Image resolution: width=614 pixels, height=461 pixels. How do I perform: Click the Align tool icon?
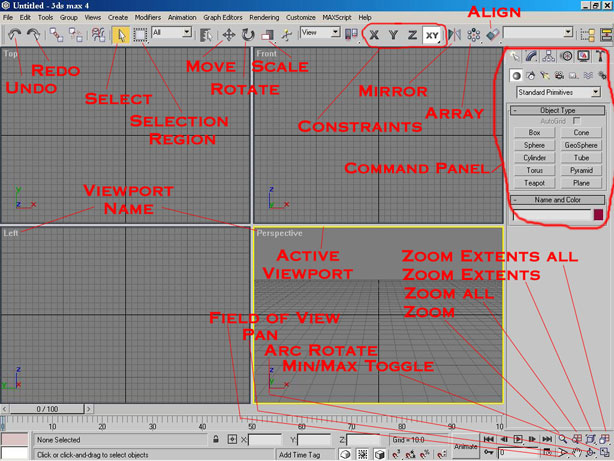(492, 35)
